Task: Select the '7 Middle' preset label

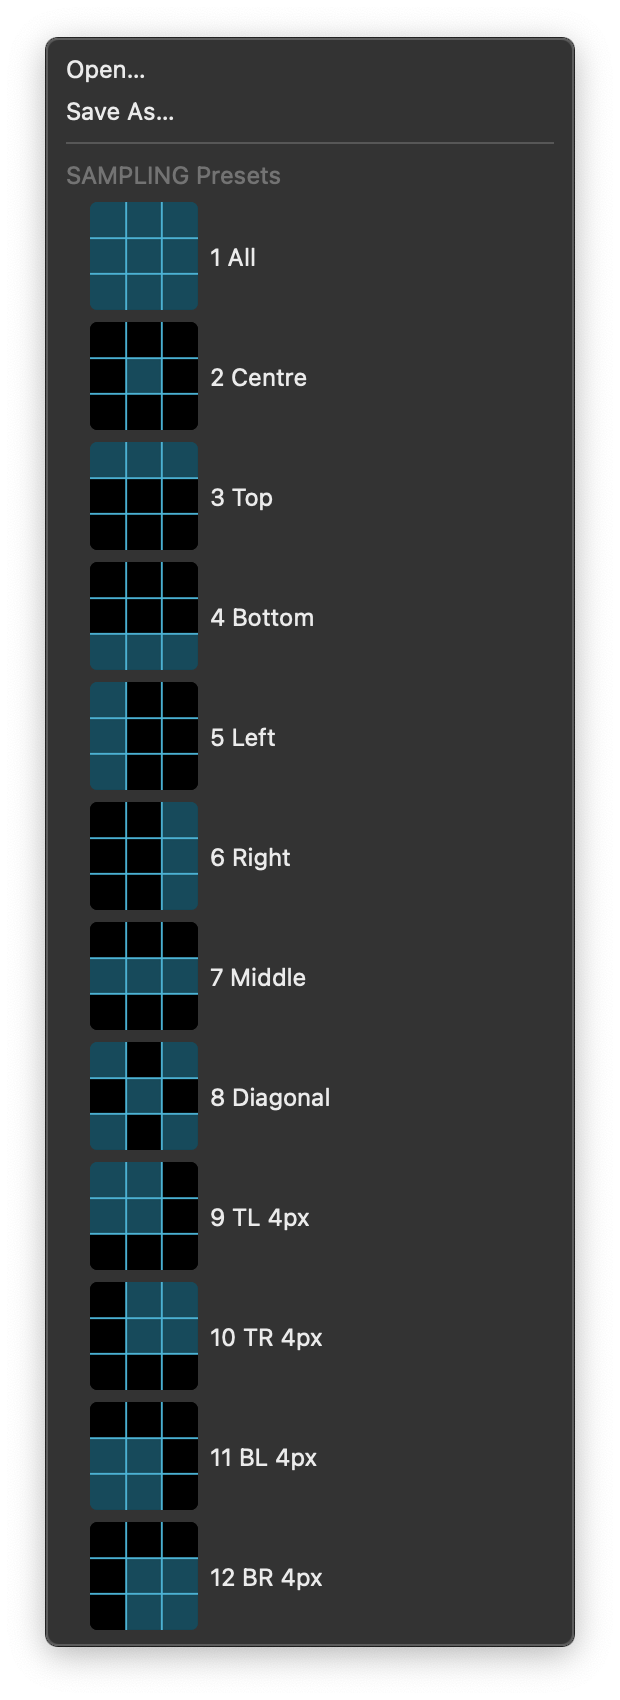Action: coord(258,977)
